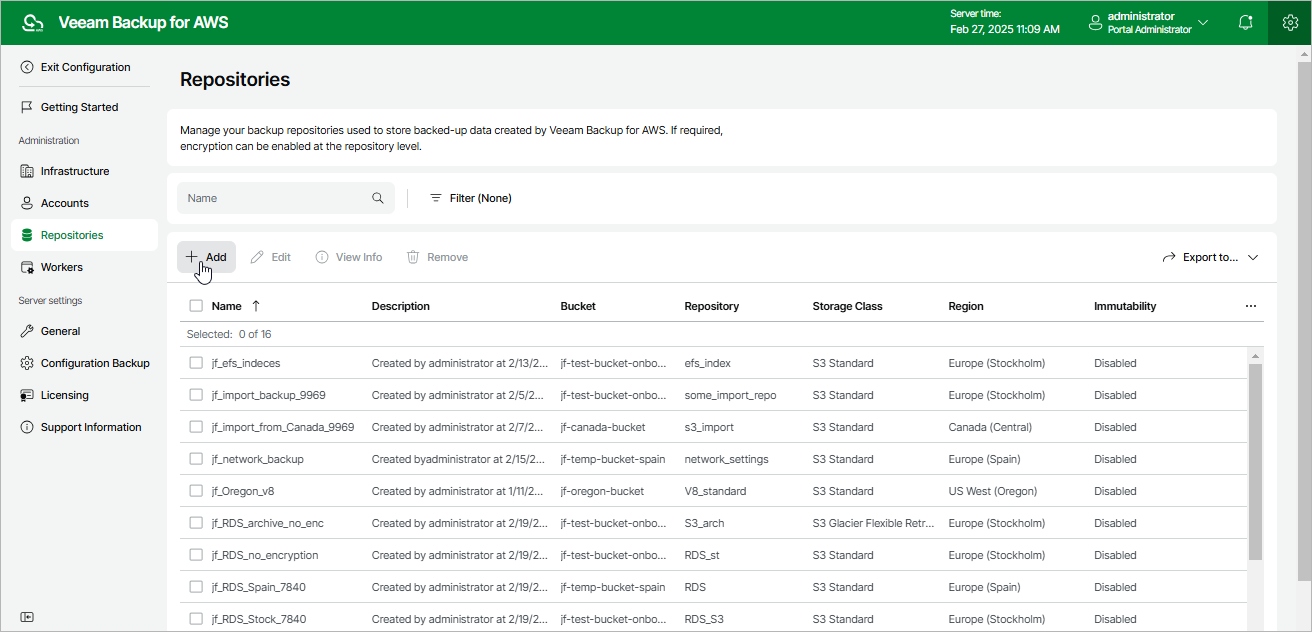Image resolution: width=1312 pixels, height=632 pixels.
Task: Click the Name search input field
Action: (275, 198)
